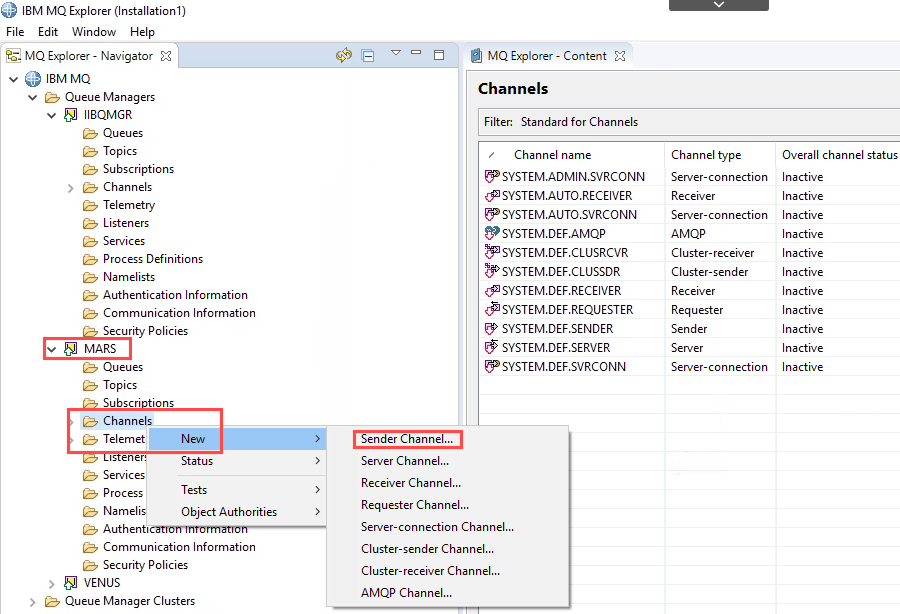Select Process Definitions under IIBQMGR

tap(153, 259)
